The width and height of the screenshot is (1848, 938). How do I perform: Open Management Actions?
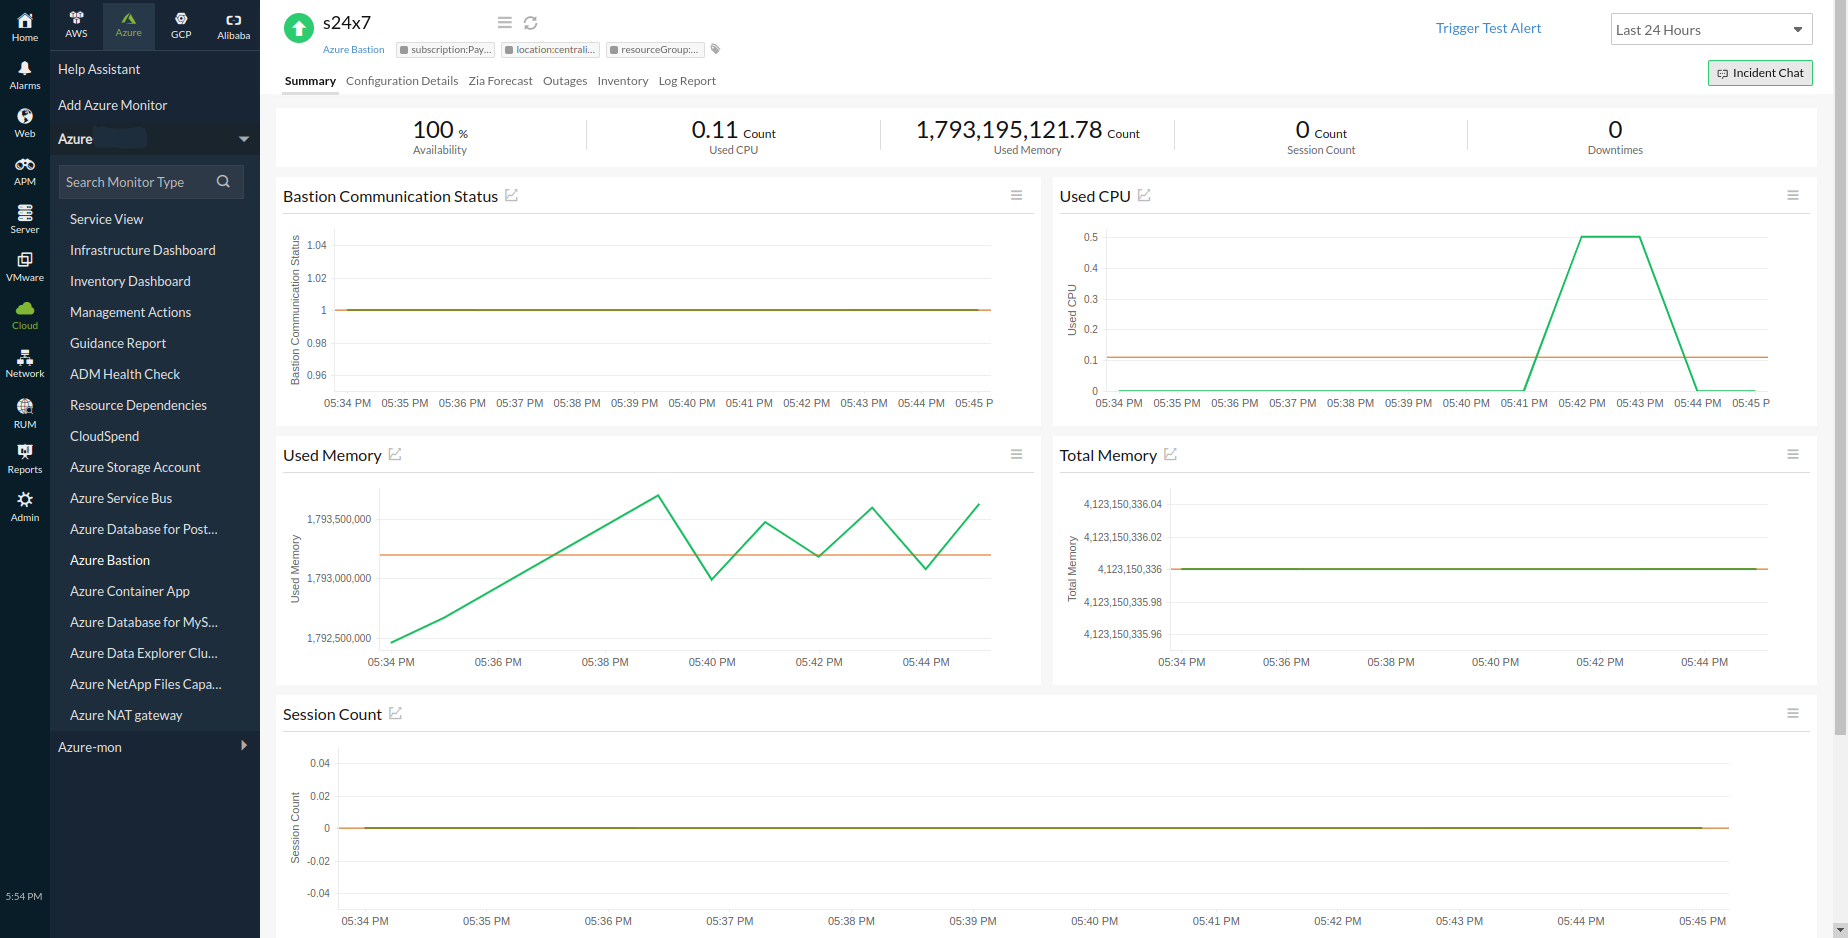(130, 312)
